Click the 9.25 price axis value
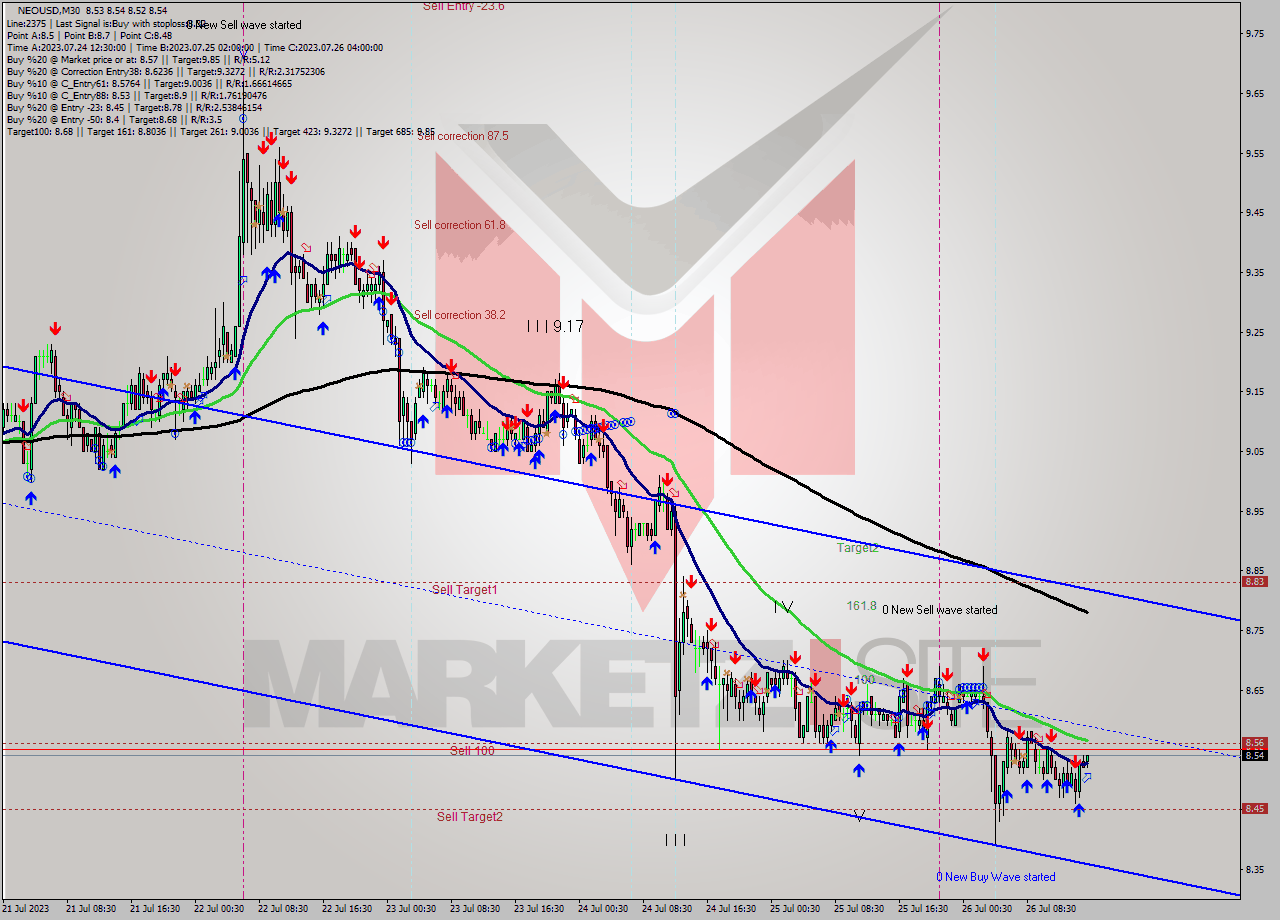This screenshot has width=1280, height=920. click(1255, 332)
